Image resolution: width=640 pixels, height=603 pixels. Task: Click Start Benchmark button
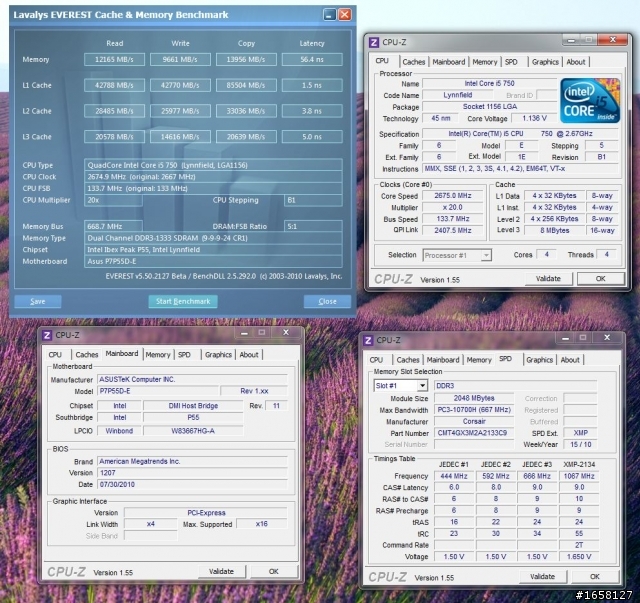[x=183, y=301]
